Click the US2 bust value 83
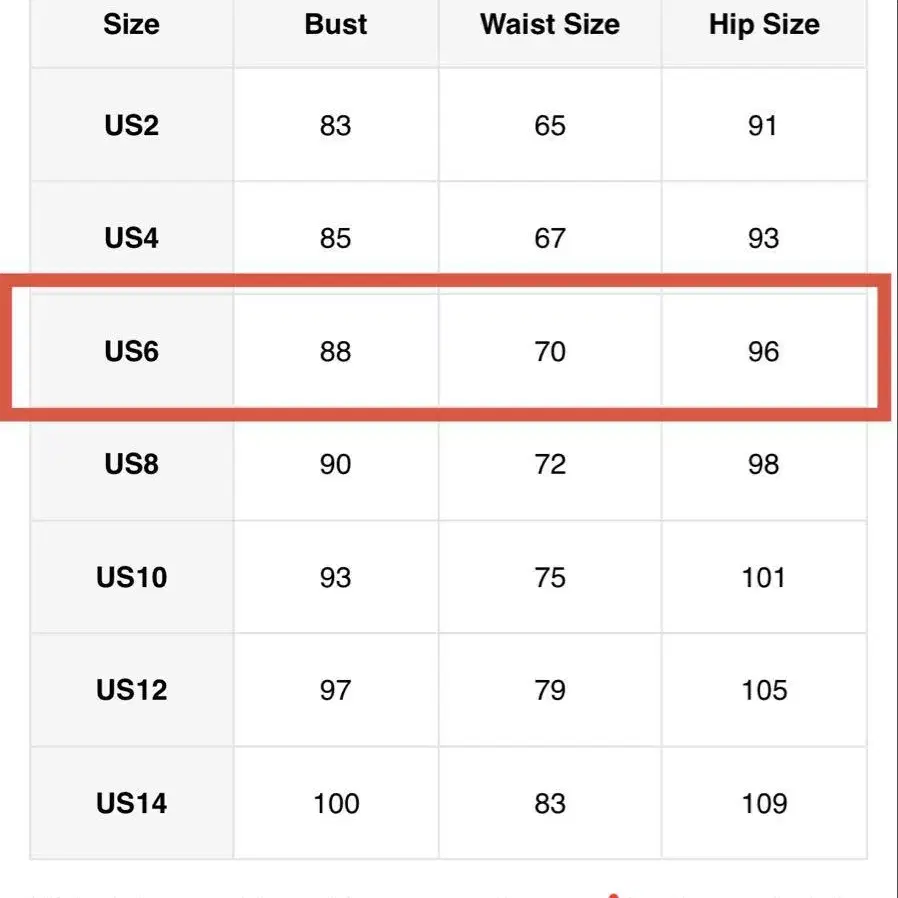Image resolution: width=898 pixels, height=898 pixels. [336, 126]
